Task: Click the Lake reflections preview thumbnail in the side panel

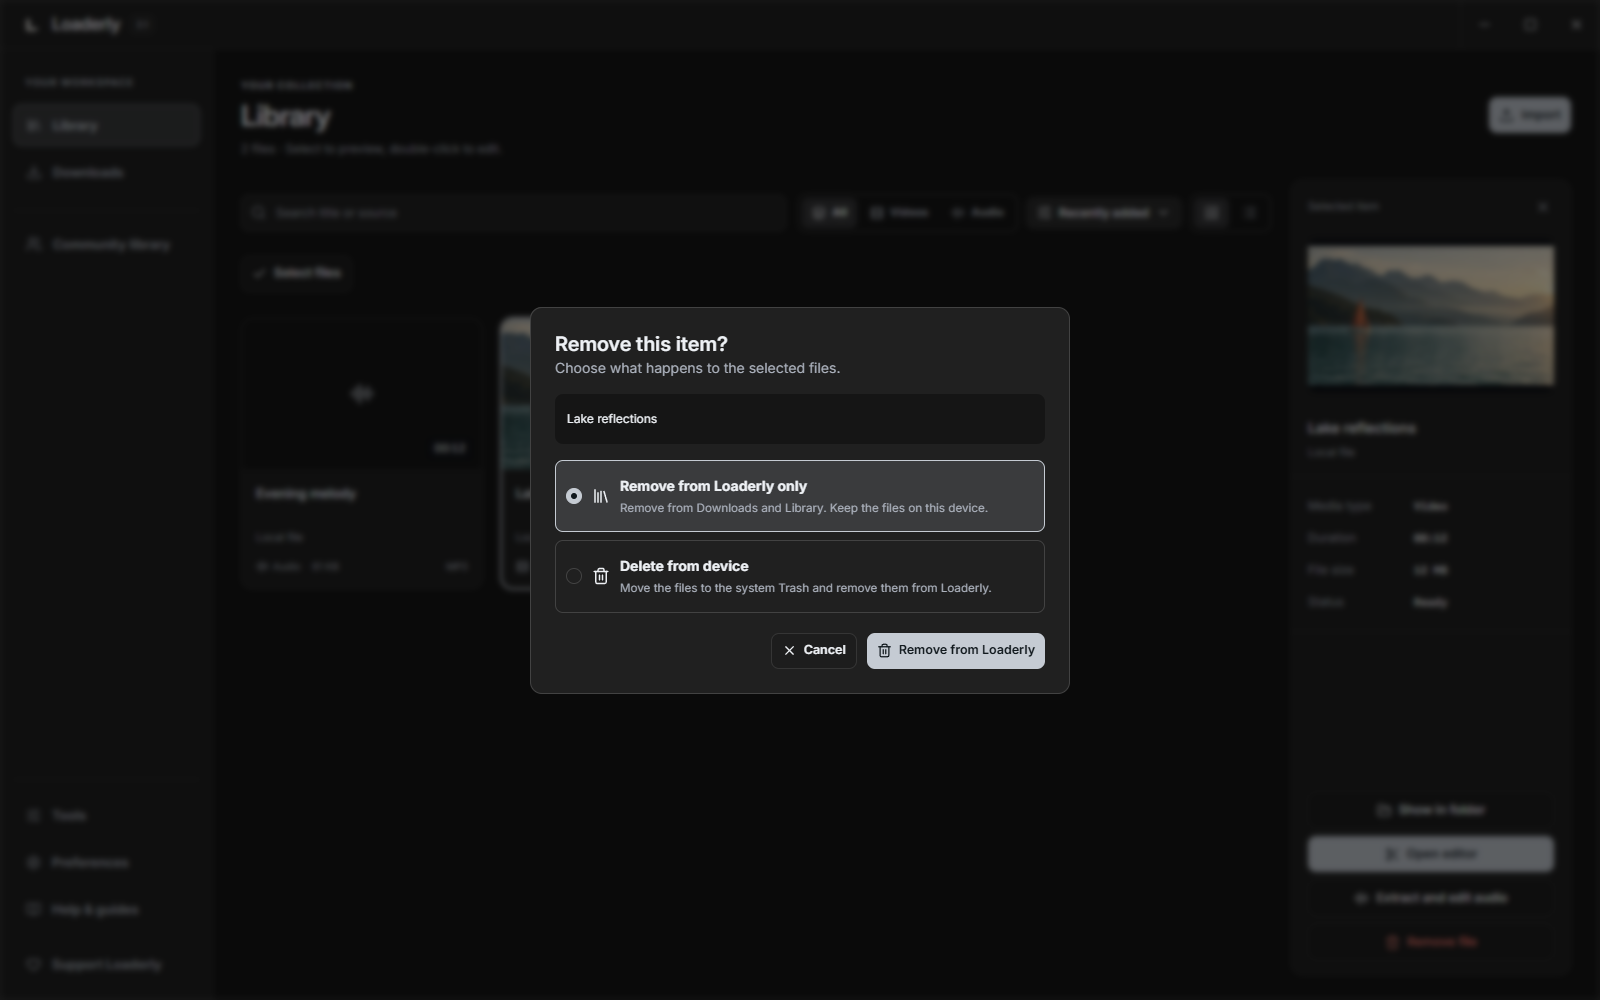Action: [x=1431, y=315]
